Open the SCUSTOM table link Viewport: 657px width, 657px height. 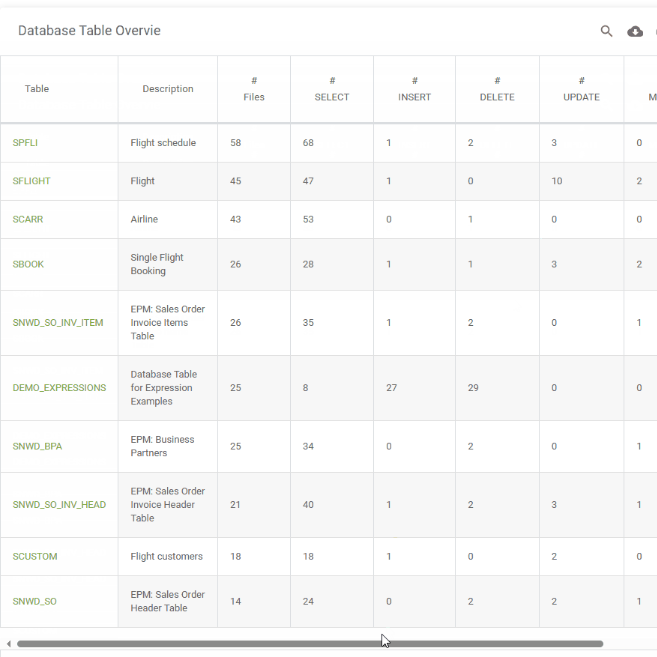(35, 556)
